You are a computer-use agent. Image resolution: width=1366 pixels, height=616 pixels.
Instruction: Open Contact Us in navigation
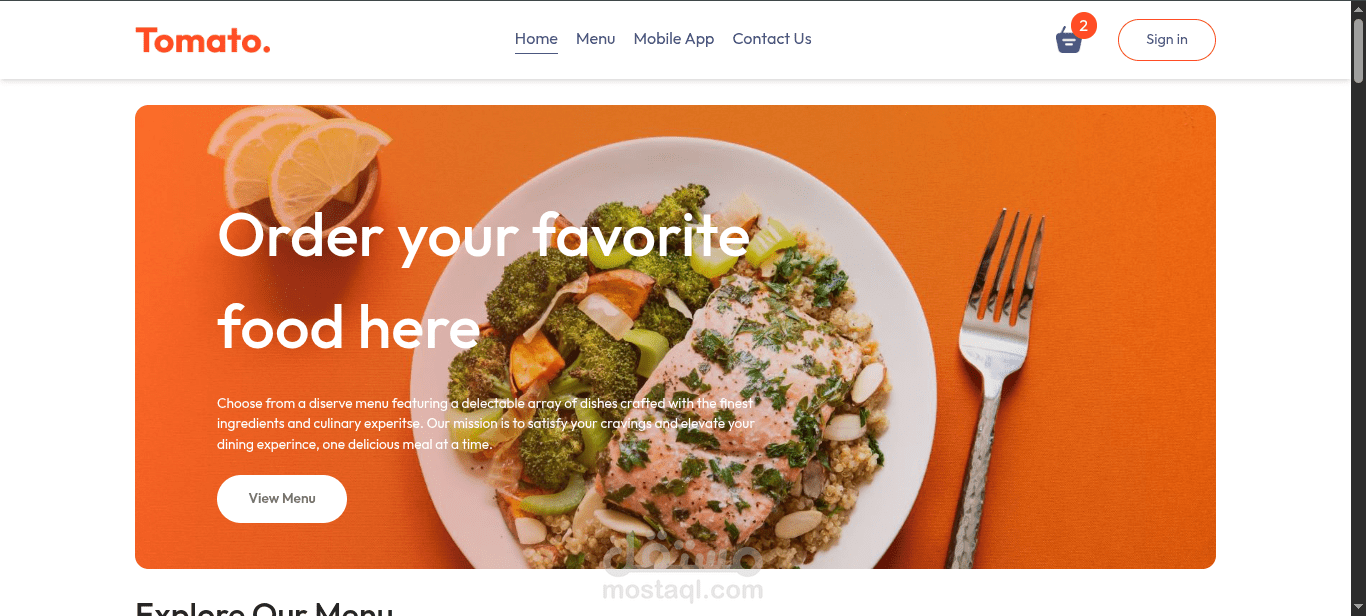click(x=772, y=39)
